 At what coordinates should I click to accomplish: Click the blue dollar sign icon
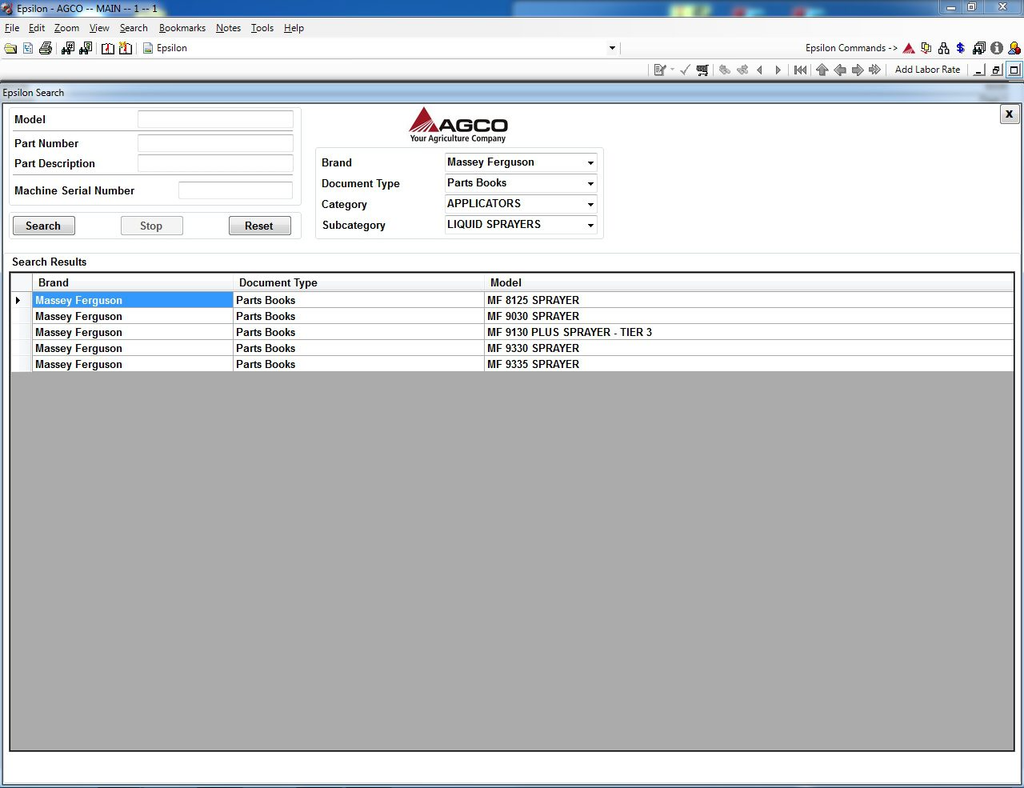pos(960,48)
